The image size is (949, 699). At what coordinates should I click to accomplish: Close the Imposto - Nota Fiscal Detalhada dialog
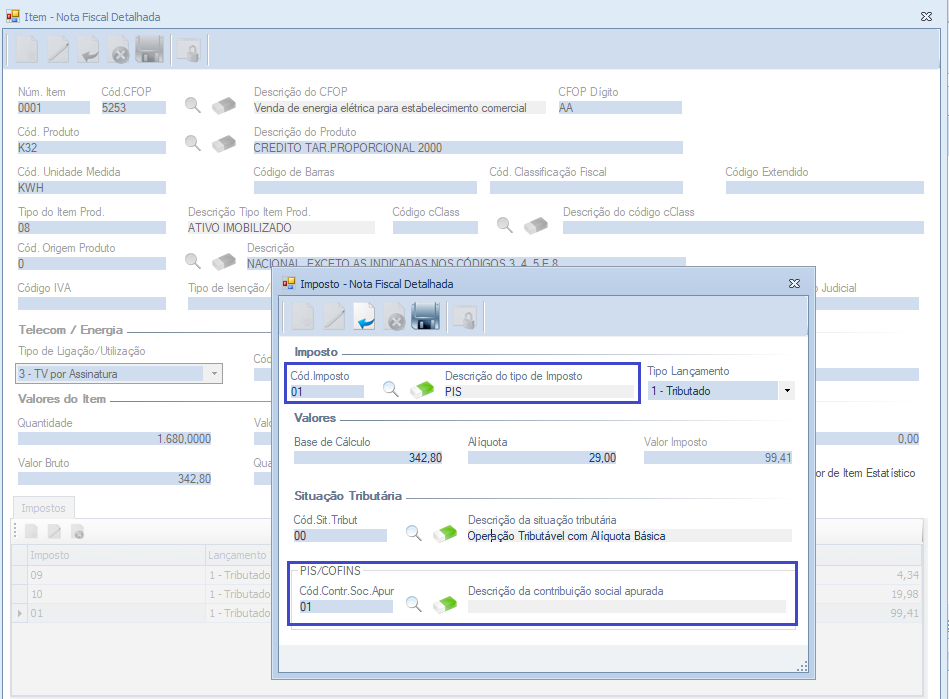coord(794,284)
